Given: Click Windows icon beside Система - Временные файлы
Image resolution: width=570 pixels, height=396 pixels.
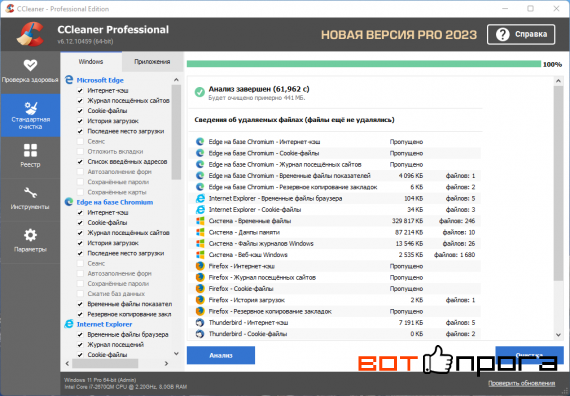Looking at the screenshot, I should click(200, 221).
